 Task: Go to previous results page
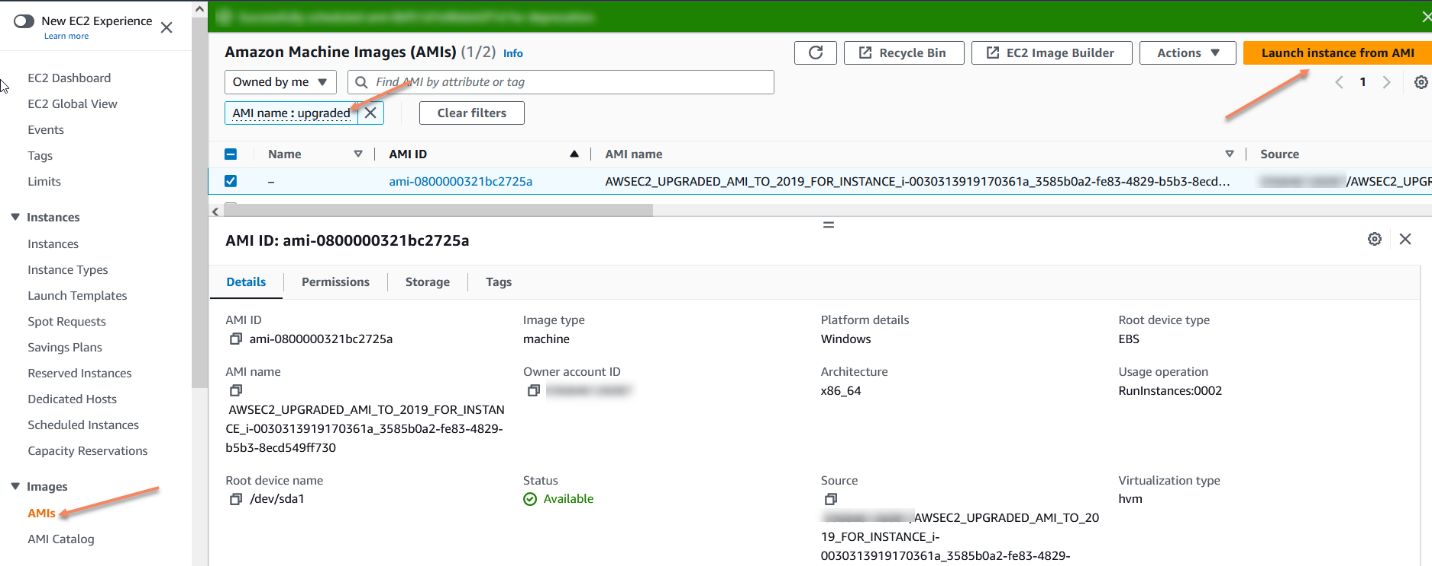tap(1339, 82)
